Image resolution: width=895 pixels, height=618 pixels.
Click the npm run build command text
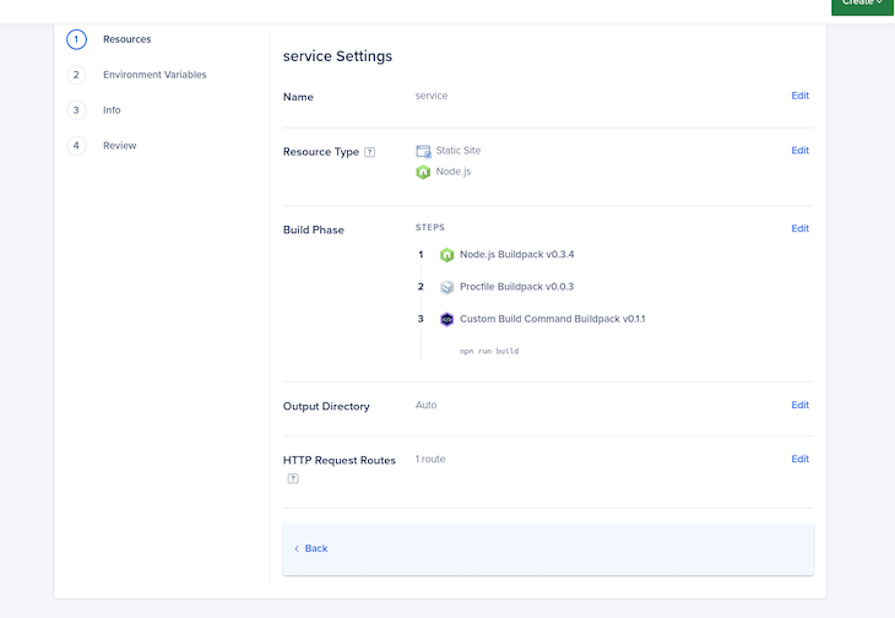click(x=488, y=351)
